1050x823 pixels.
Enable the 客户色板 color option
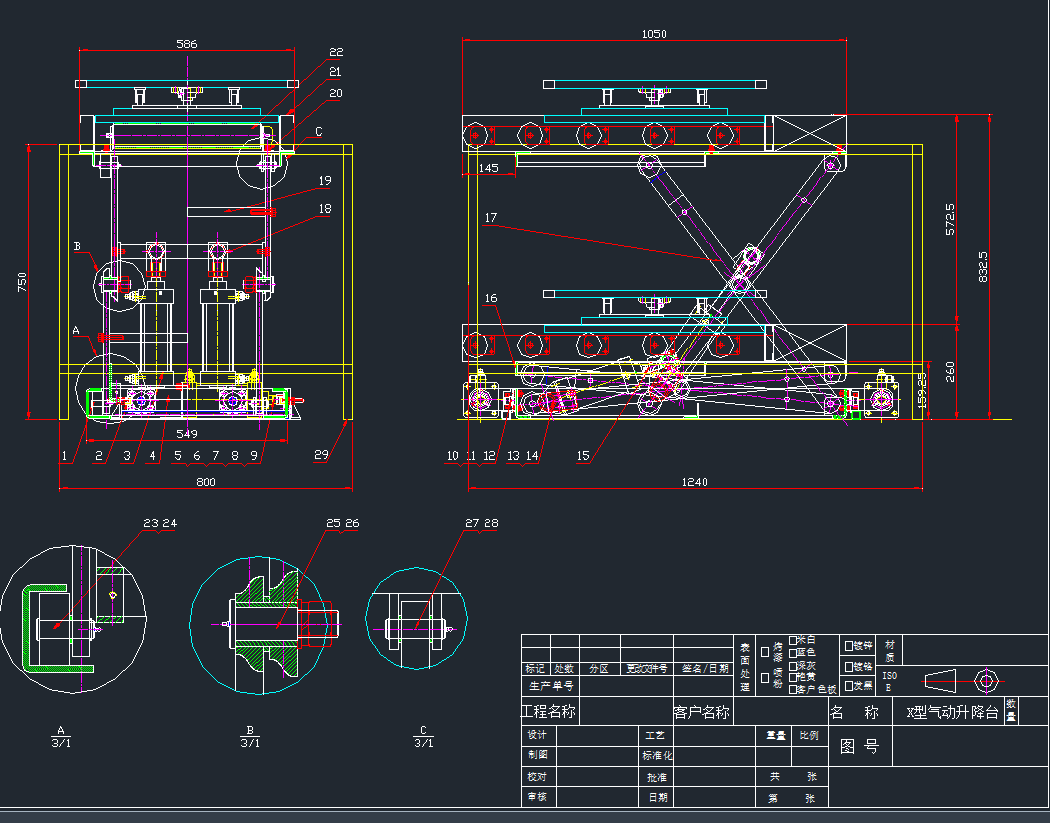791,688
